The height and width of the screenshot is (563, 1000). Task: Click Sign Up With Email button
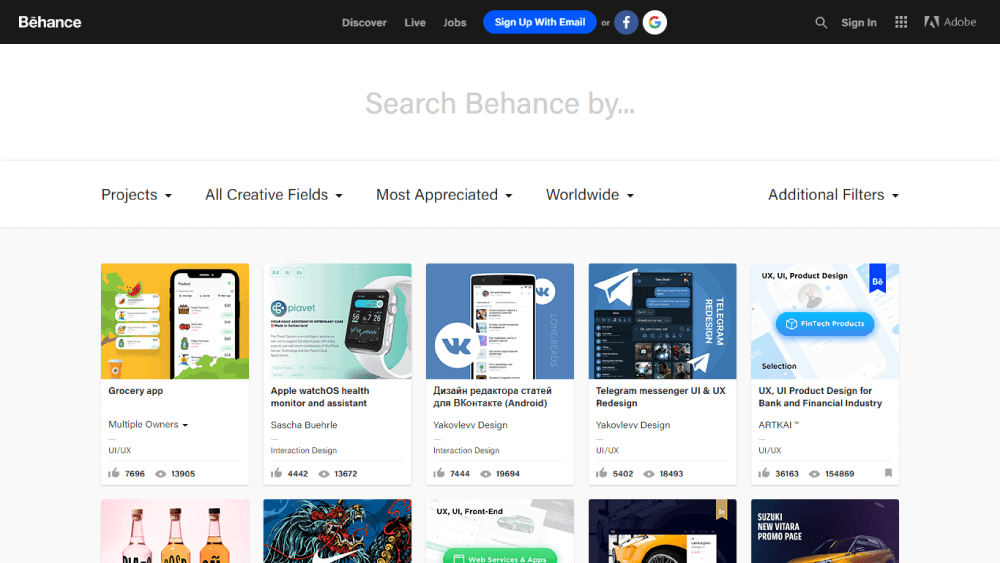tap(540, 22)
